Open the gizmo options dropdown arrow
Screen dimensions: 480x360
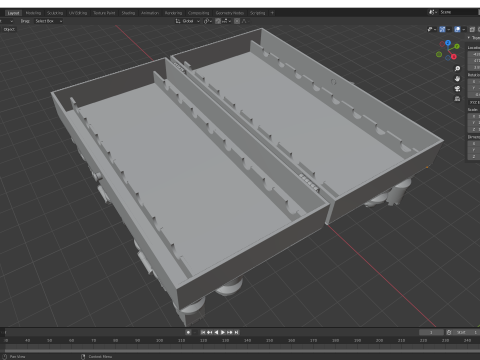click(x=449, y=29)
